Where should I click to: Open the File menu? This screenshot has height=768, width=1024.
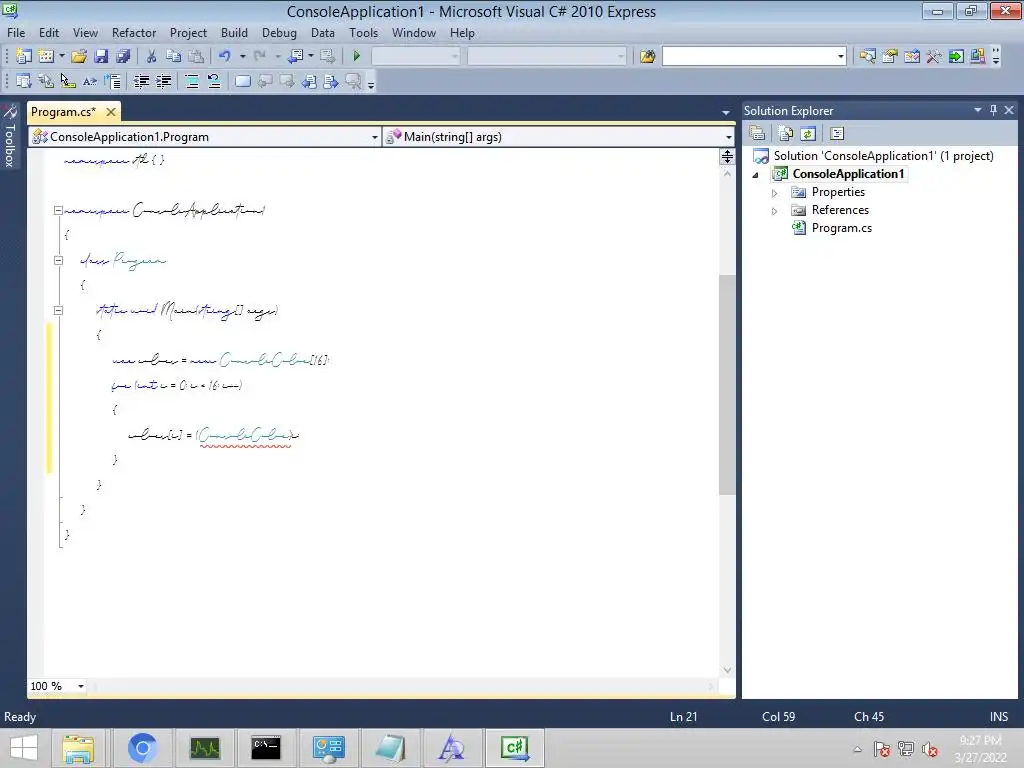coord(16,33)
